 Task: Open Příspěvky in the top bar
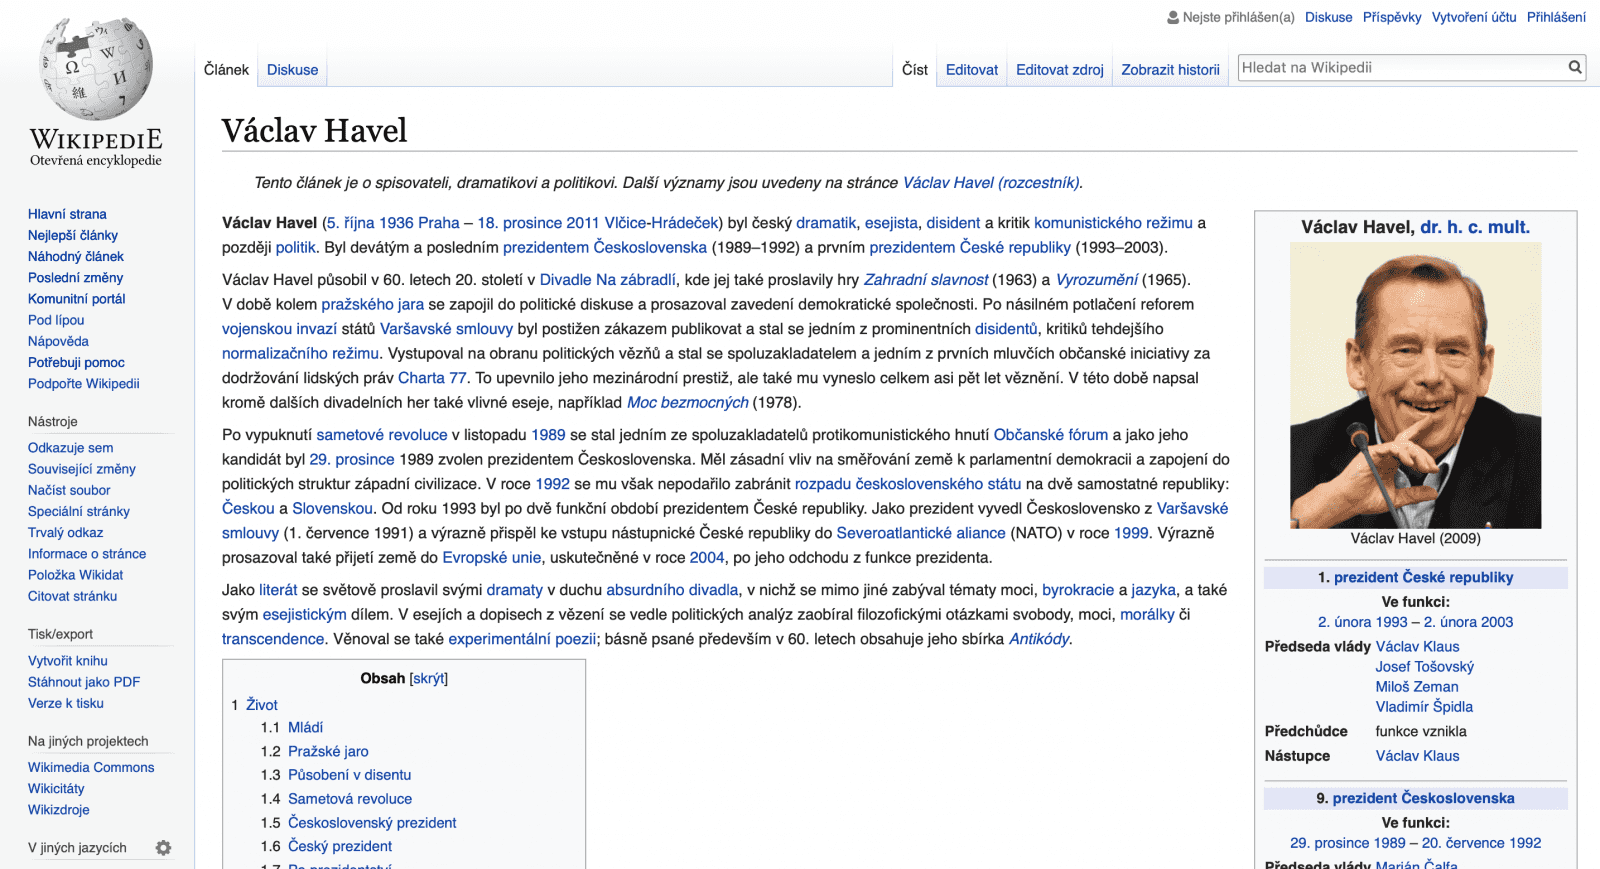pos(1392,17)
